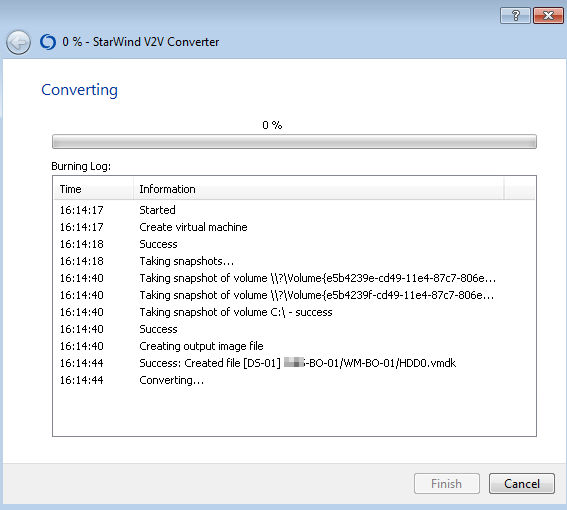Select the 'Created file [DS-01]' HDD0.vmdk row

(294, 363)
